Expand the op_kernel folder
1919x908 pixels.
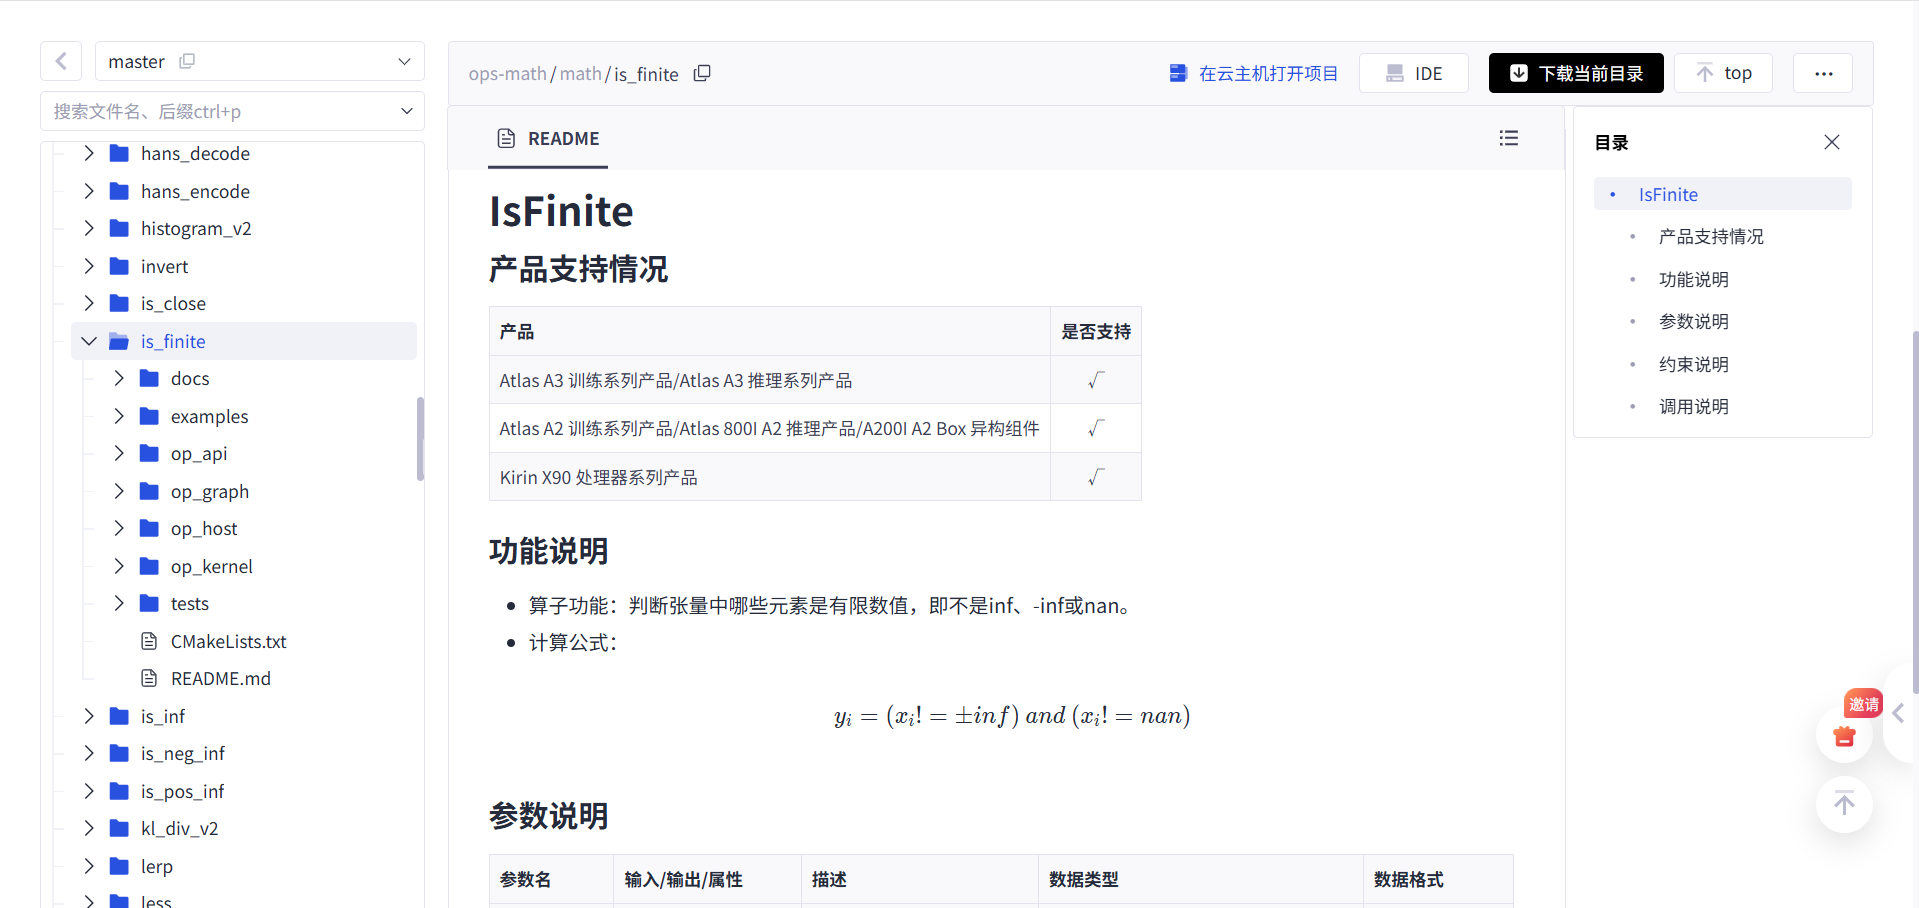coord(119,566)
